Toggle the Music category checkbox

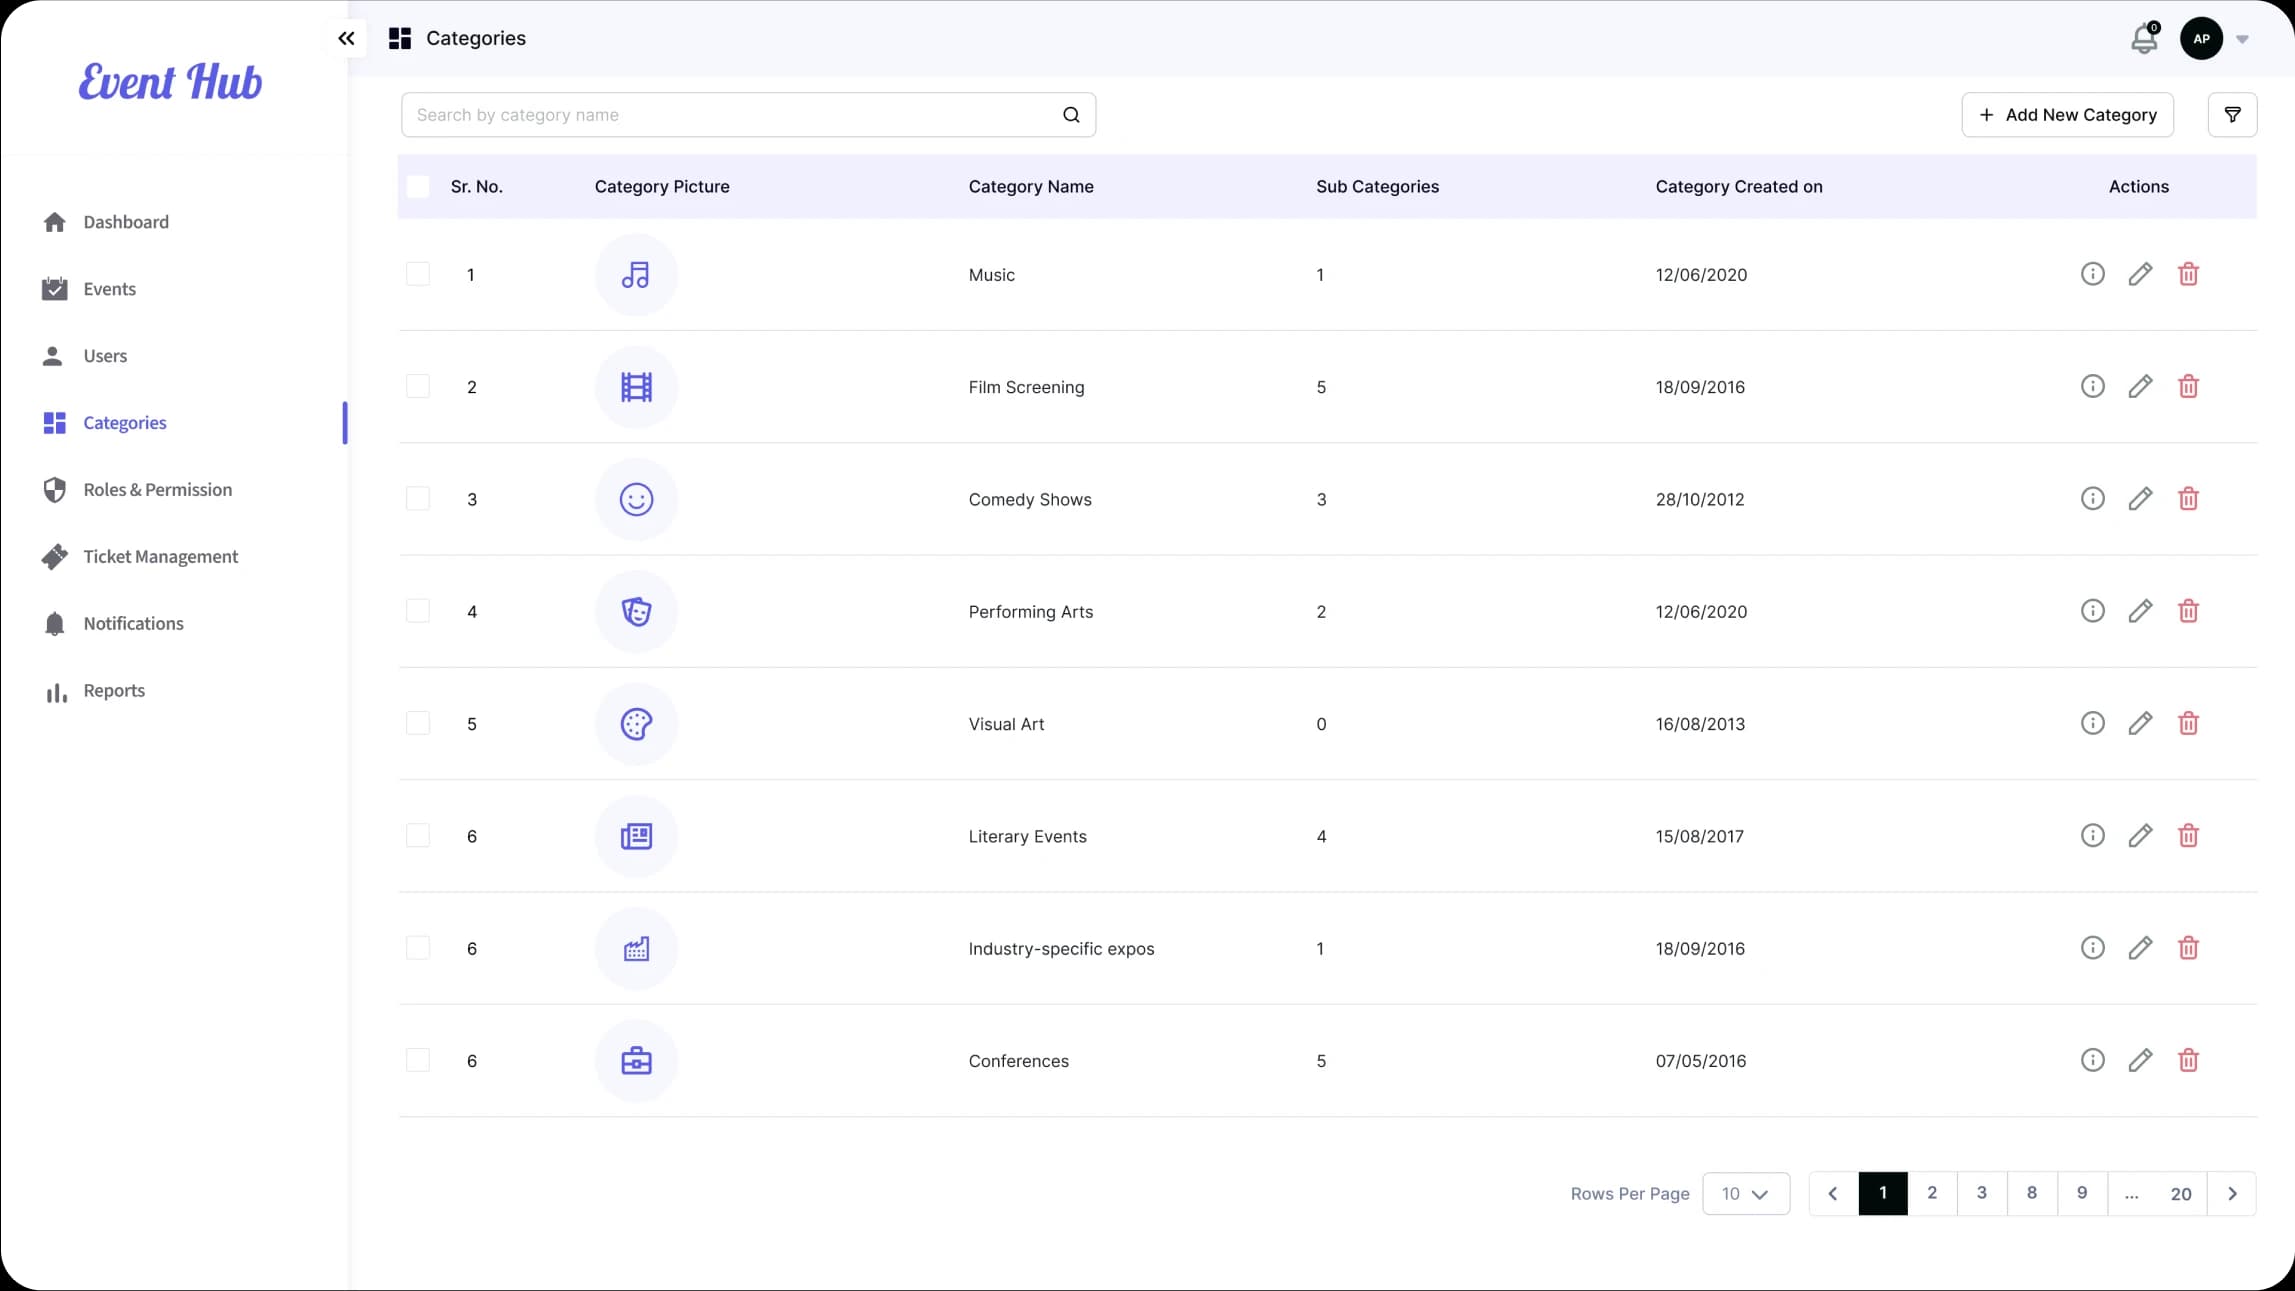(x=418, y=274)
